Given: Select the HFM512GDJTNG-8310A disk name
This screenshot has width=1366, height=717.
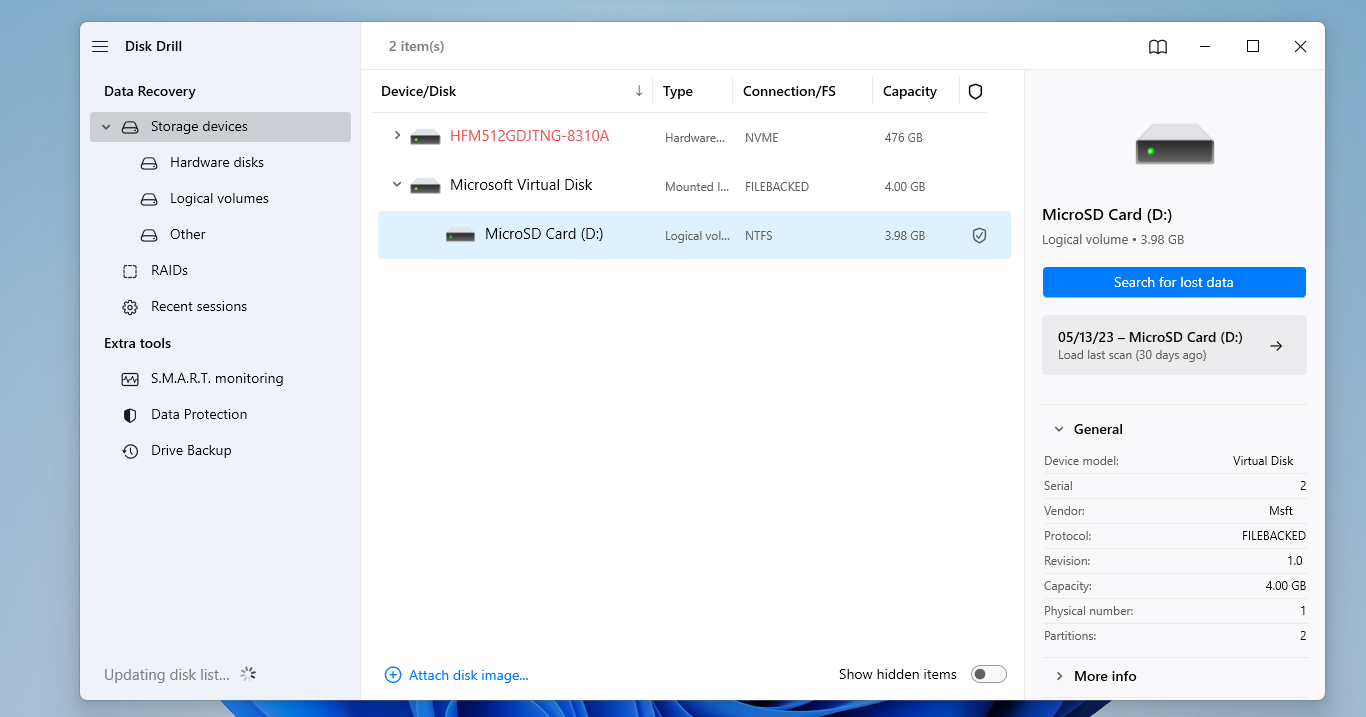Looking at the screenshot, I should 529,136.
